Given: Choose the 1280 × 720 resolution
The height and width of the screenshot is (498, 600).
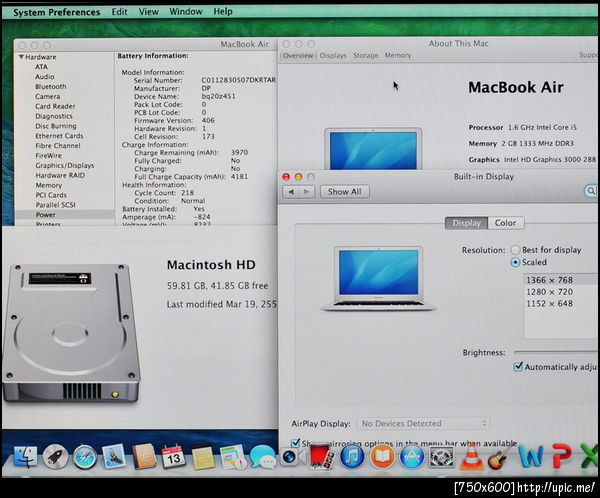Looking at the screenshot, I should [561, 292].
